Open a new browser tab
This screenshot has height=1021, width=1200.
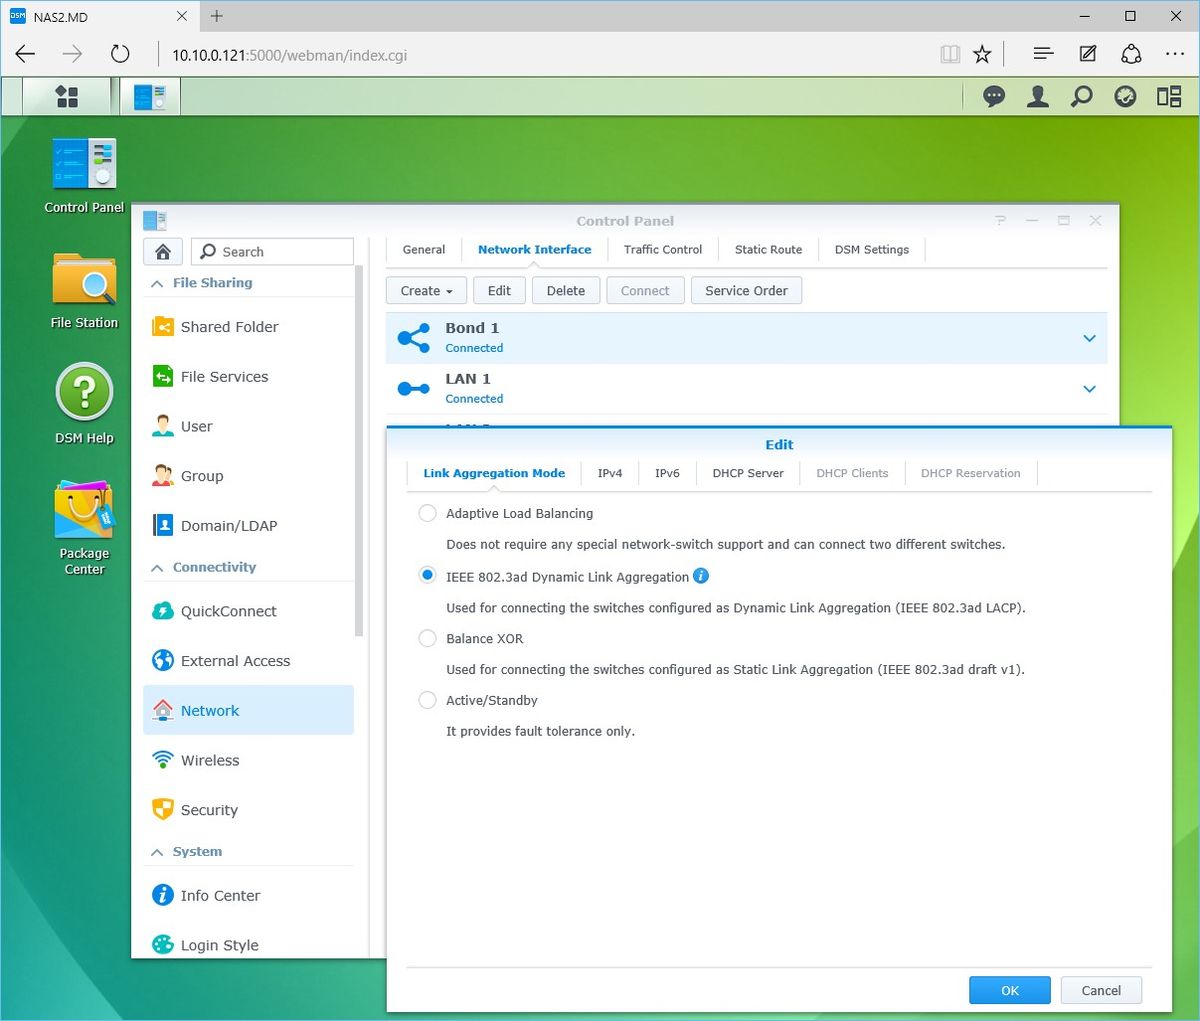pyautogui.click(x=217, y=16)
